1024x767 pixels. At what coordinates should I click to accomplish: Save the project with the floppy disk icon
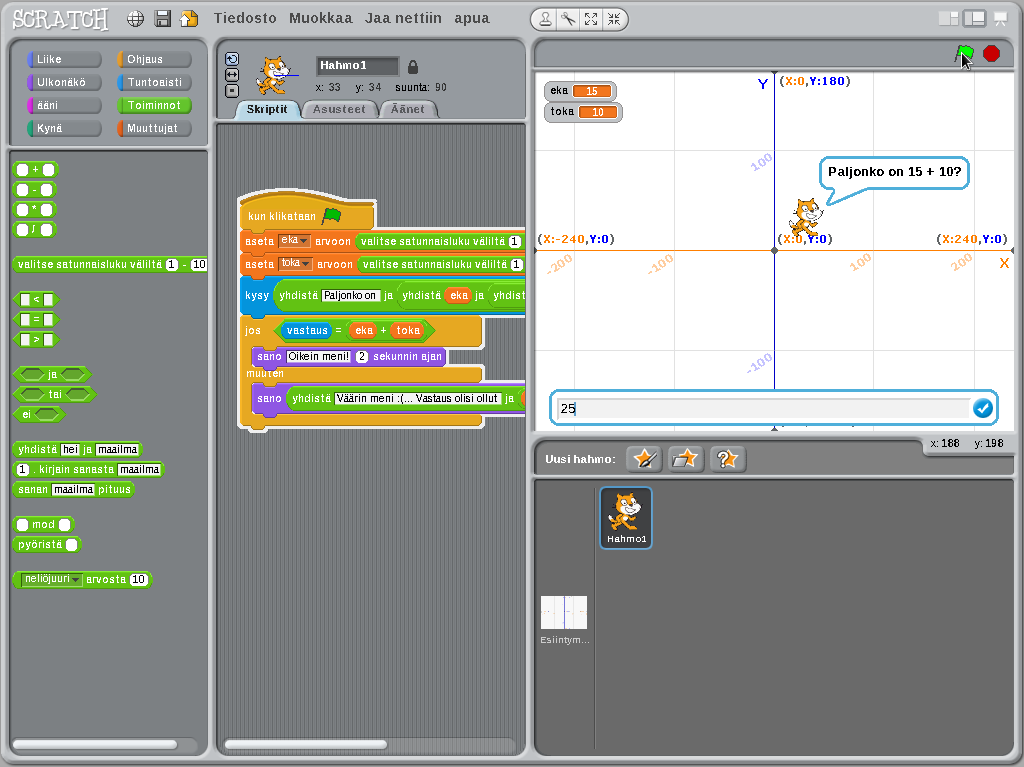pos(163,18)
